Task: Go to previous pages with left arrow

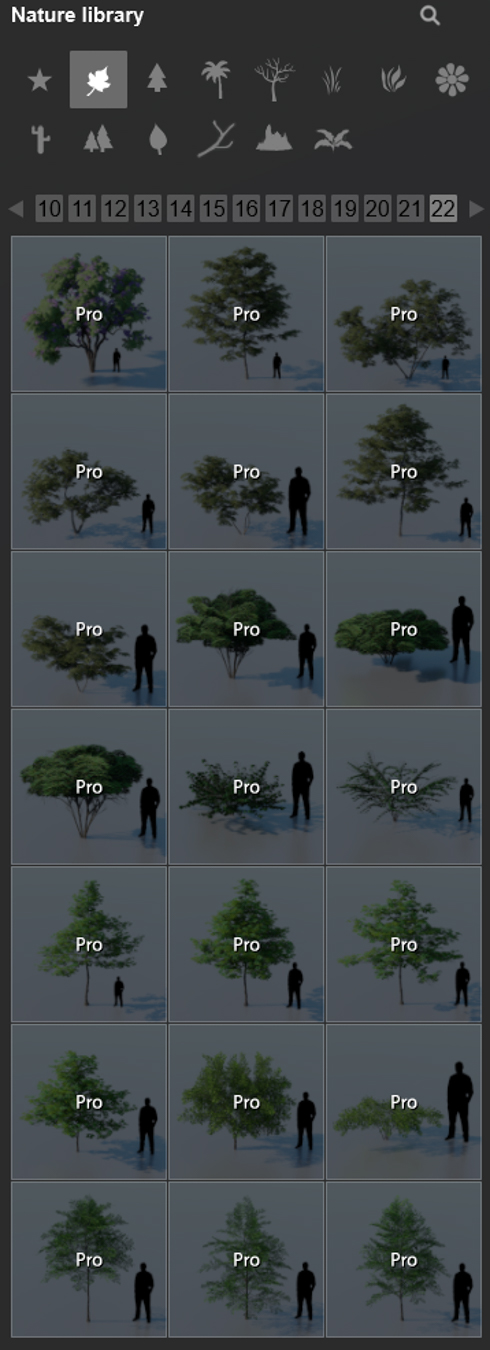Action: point(16,209)
